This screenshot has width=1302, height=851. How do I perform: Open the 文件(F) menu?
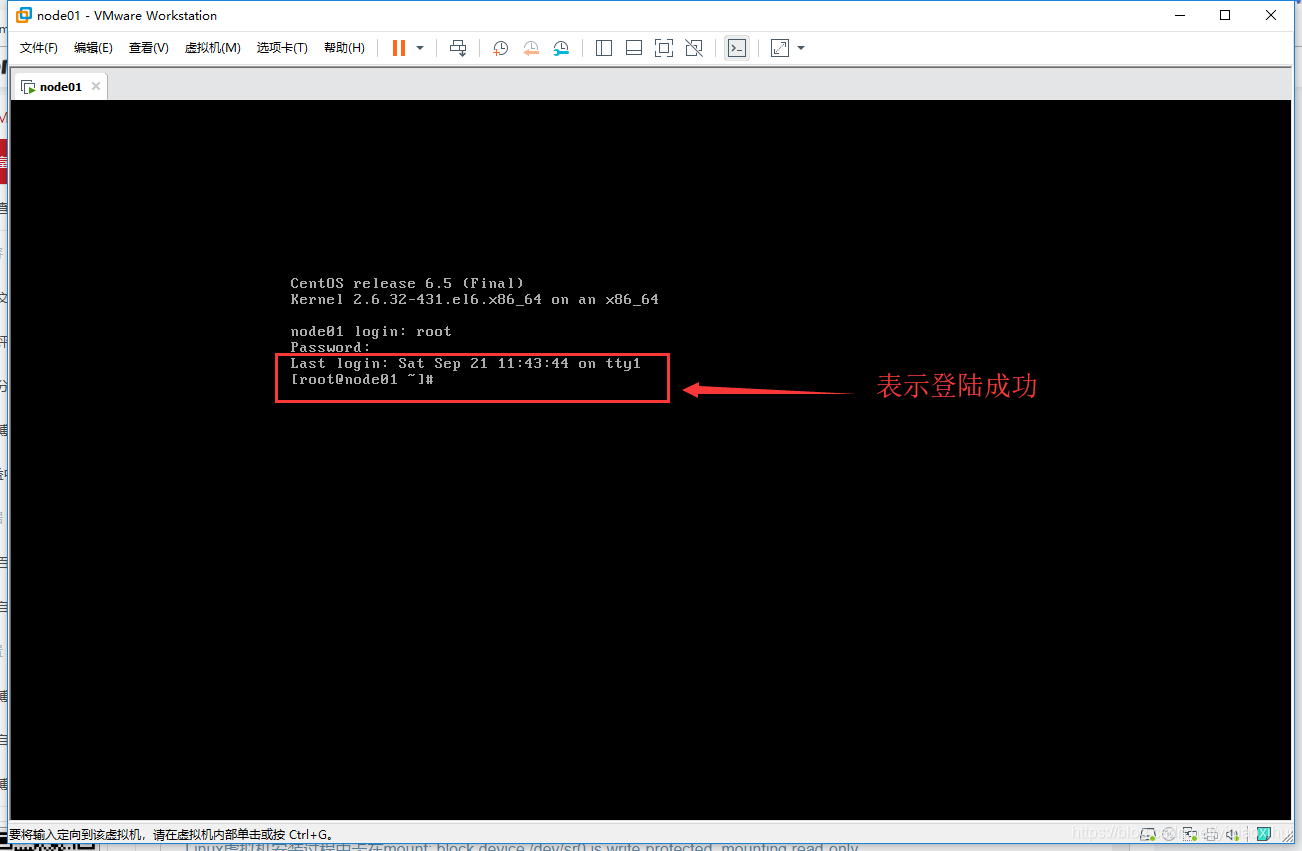(39, 48)
